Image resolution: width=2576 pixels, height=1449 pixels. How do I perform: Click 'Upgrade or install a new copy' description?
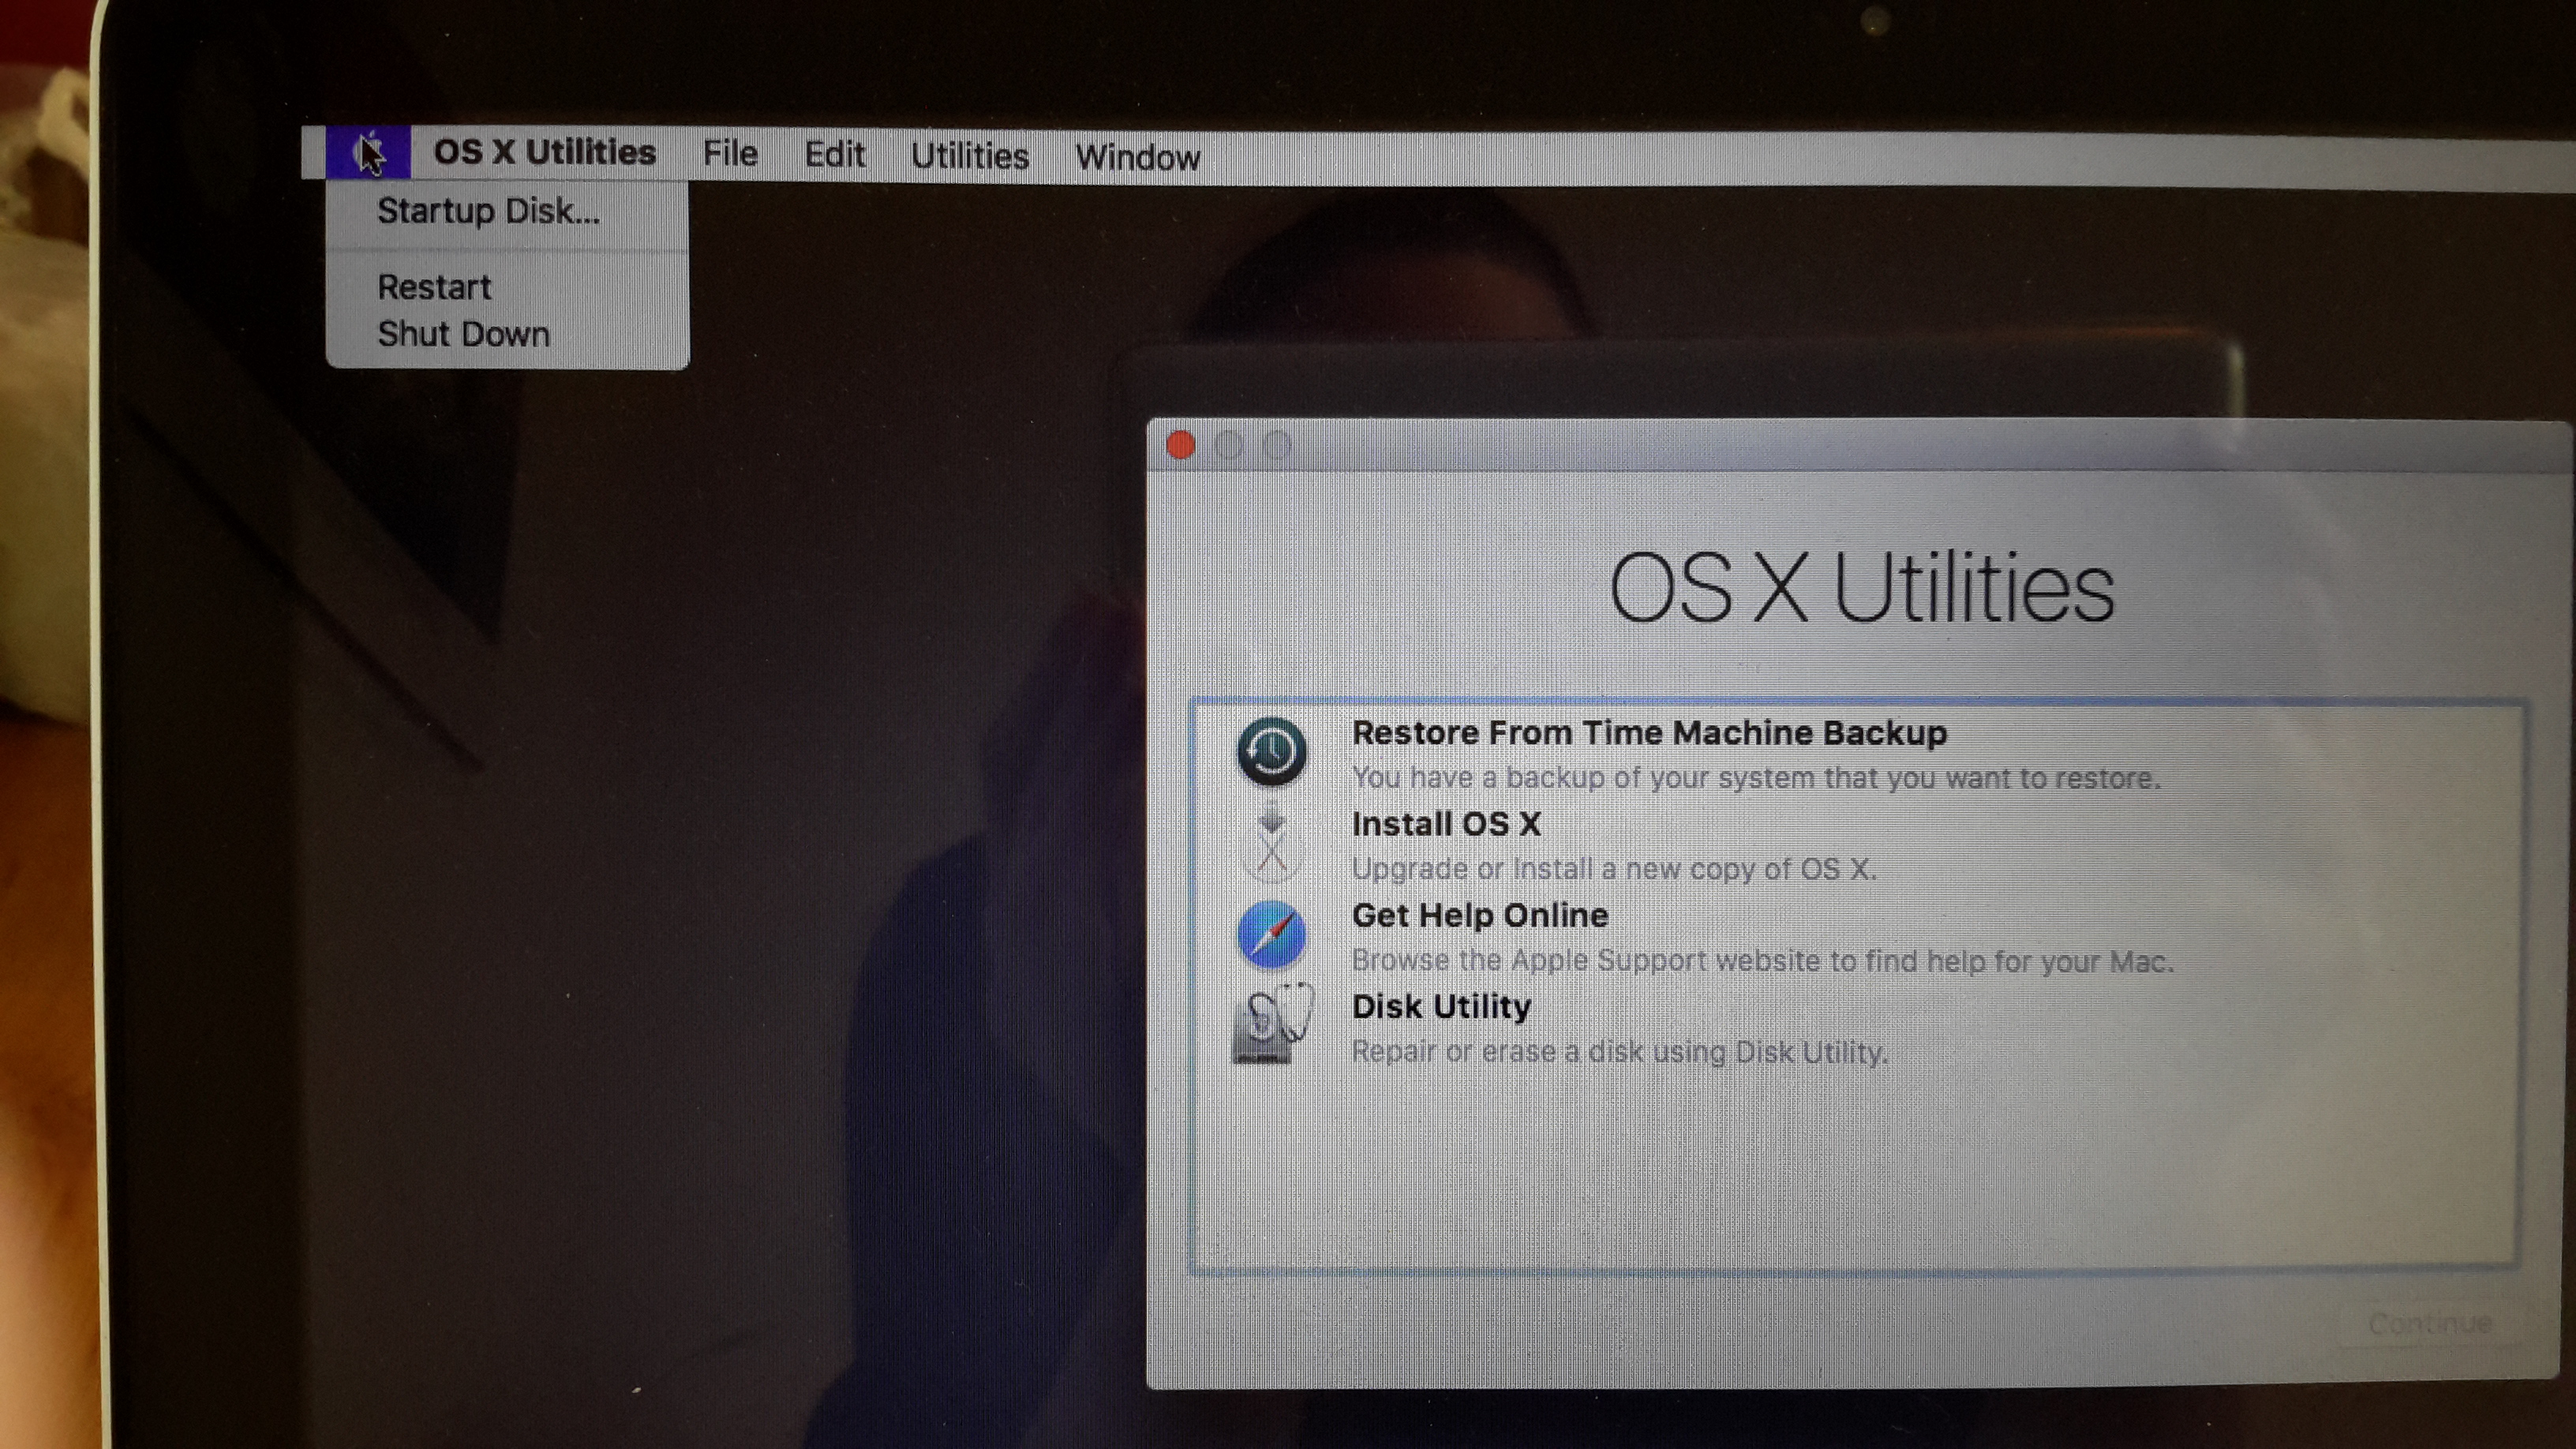coord(1614,869)
